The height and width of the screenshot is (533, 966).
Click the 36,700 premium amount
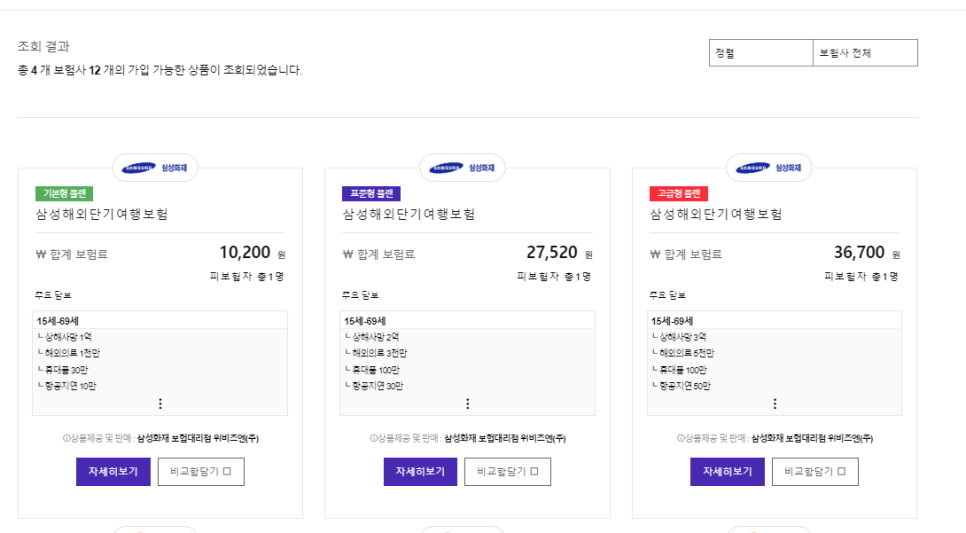tap(859, 253)
